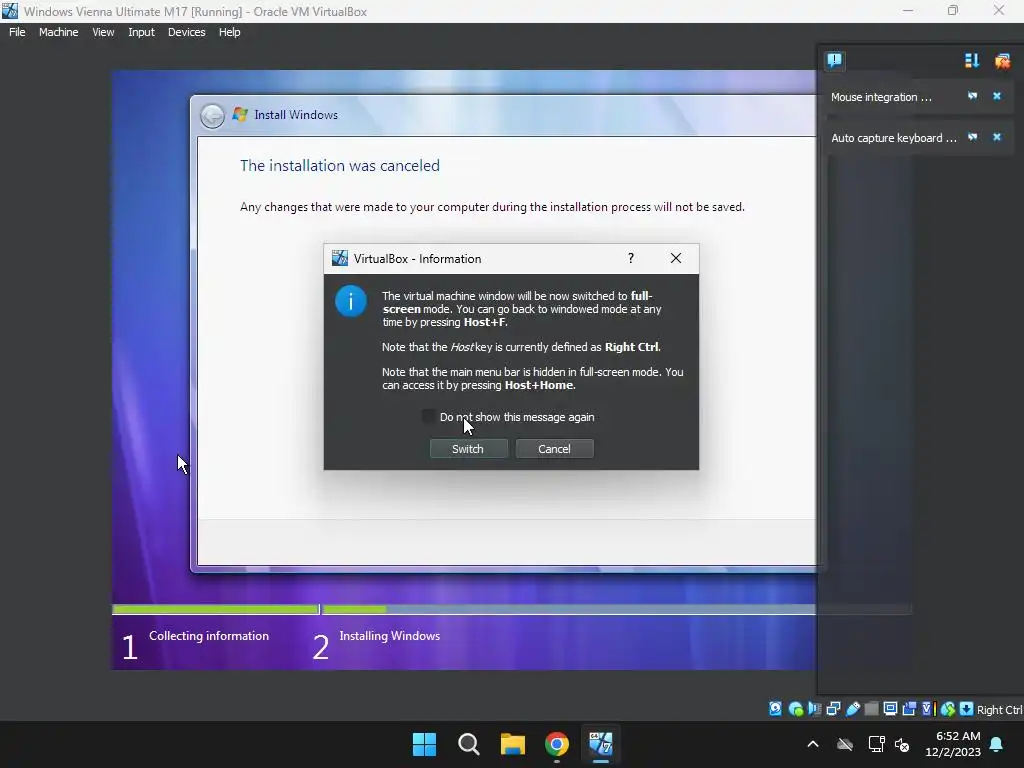Viewport: 1024px width, 768px height.
Task: Click the mouse integration status icon
Action: pyautogui.click(x=948, y=709)
